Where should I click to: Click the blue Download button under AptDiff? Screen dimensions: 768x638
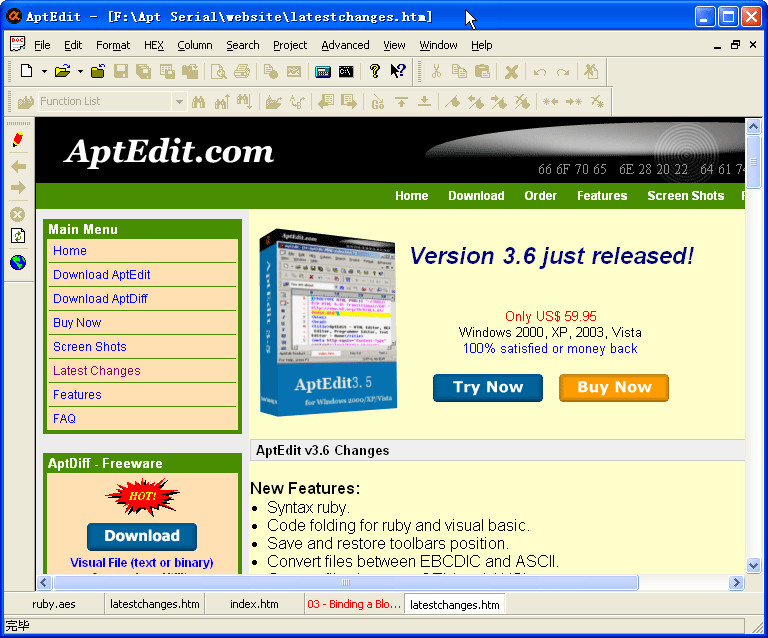142,537
